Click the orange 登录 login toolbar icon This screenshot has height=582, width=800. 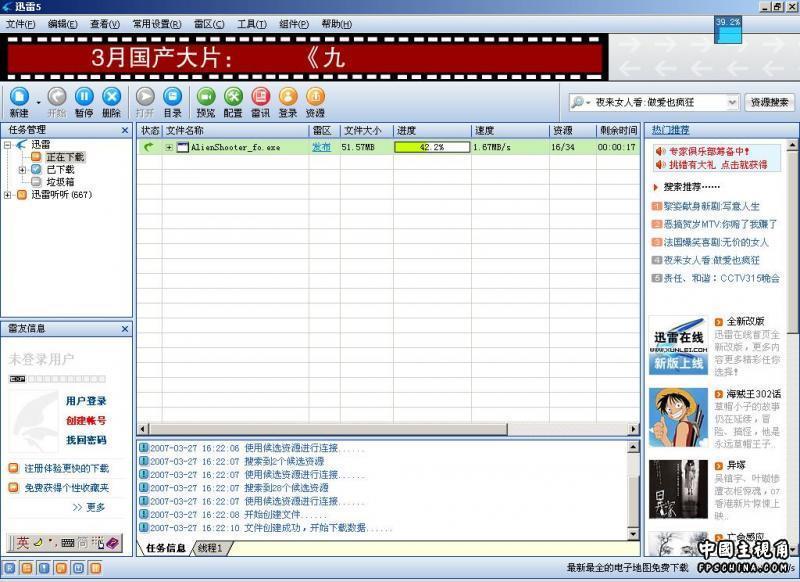pos(288,96)
